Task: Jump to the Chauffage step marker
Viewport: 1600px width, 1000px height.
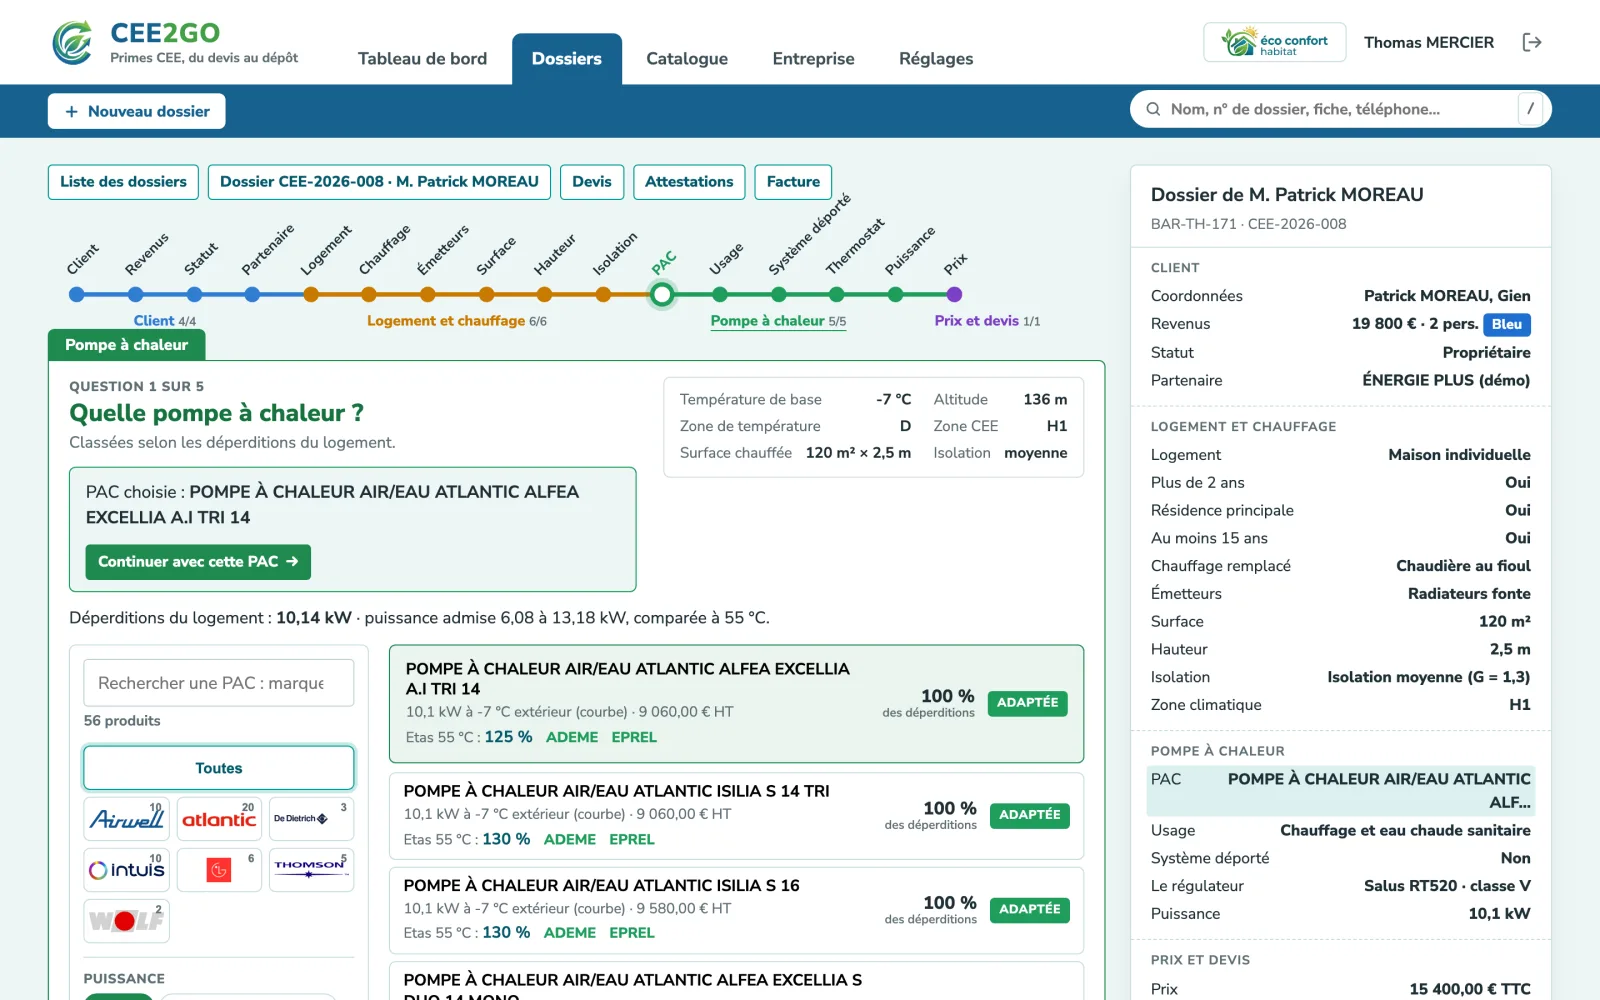Action: (x=369, y=294)
